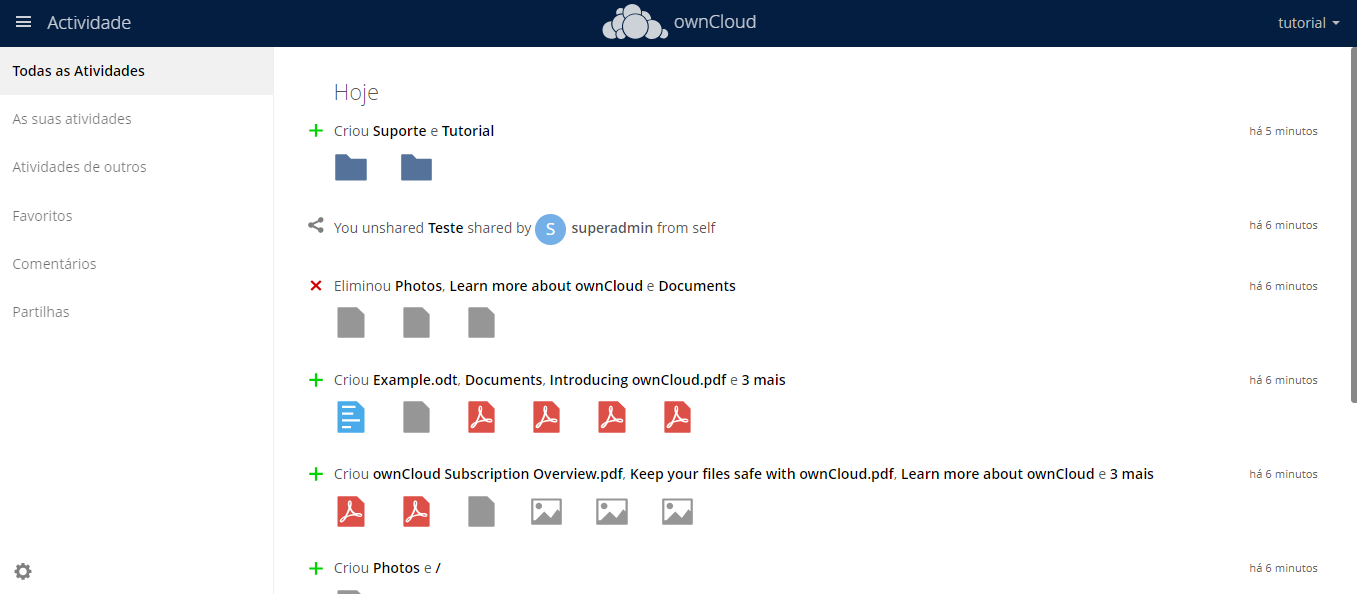The image size is (1357, 594).
Task: Click the Actividade app title
Action: [89, 23]
